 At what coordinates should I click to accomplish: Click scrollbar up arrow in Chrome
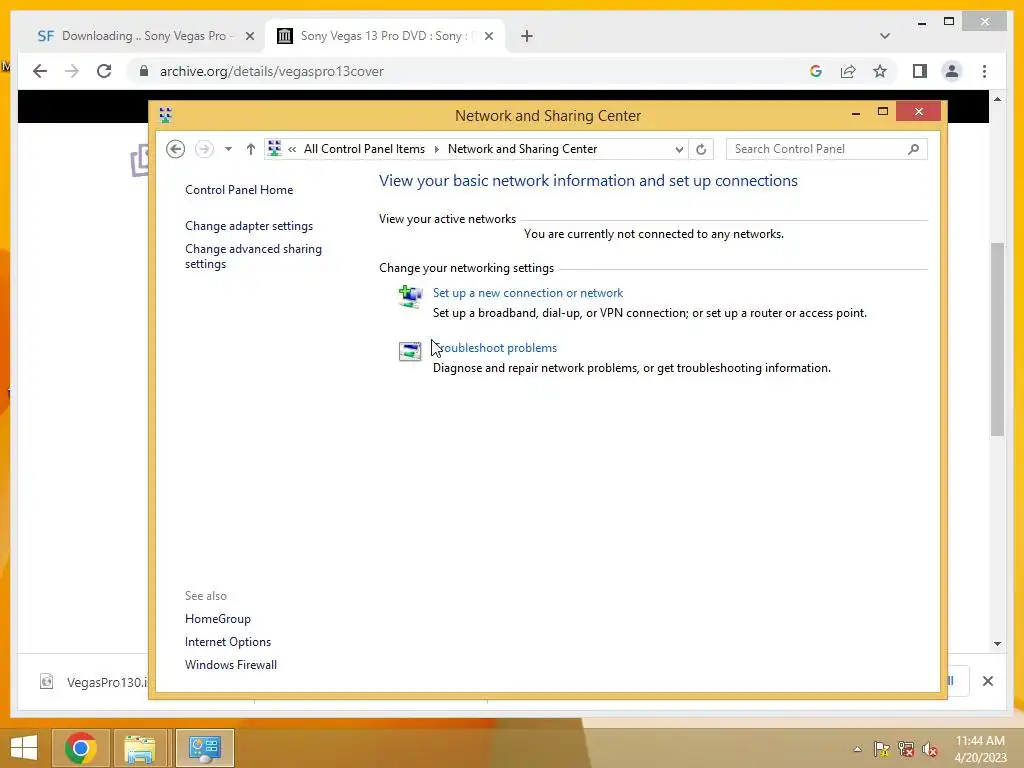click(x=997, y=99)
